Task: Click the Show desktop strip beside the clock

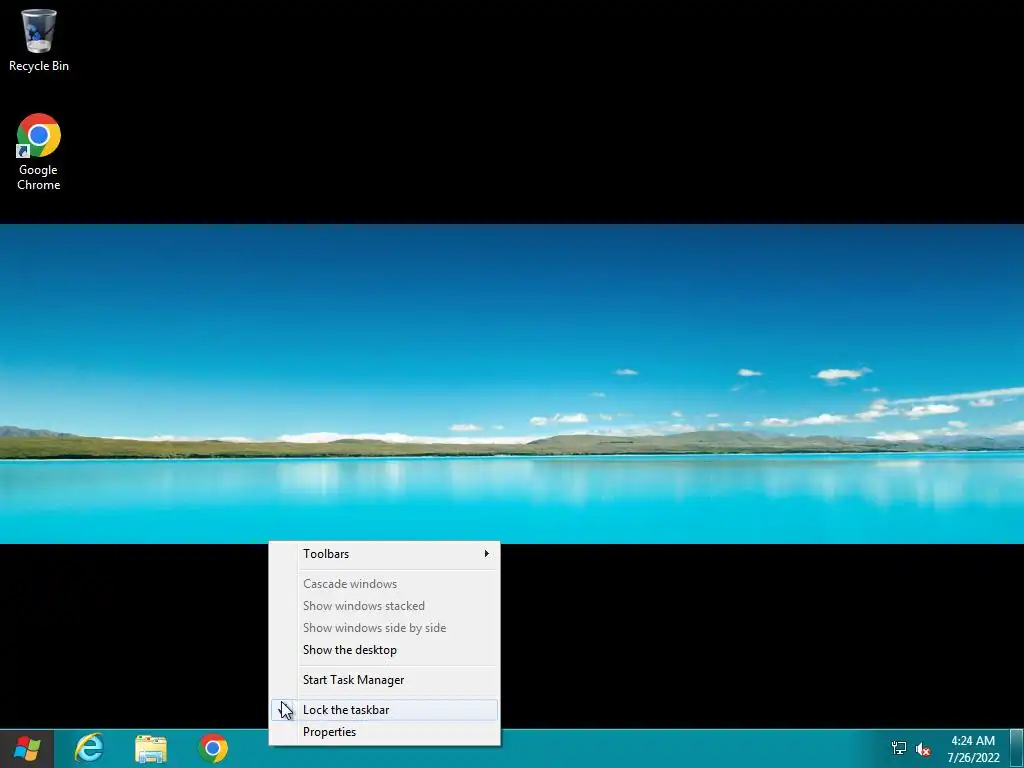Action: pyautogui.click(x=1017, y=749)
